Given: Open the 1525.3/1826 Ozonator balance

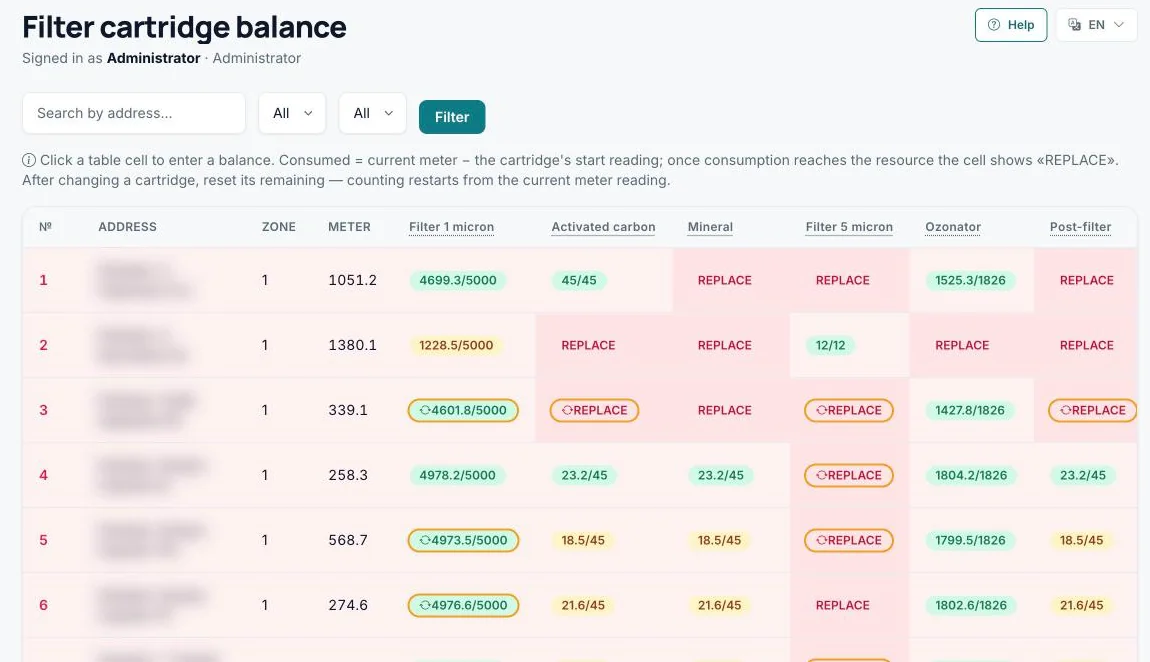Looking at the screenshot, I should (970, 280).
